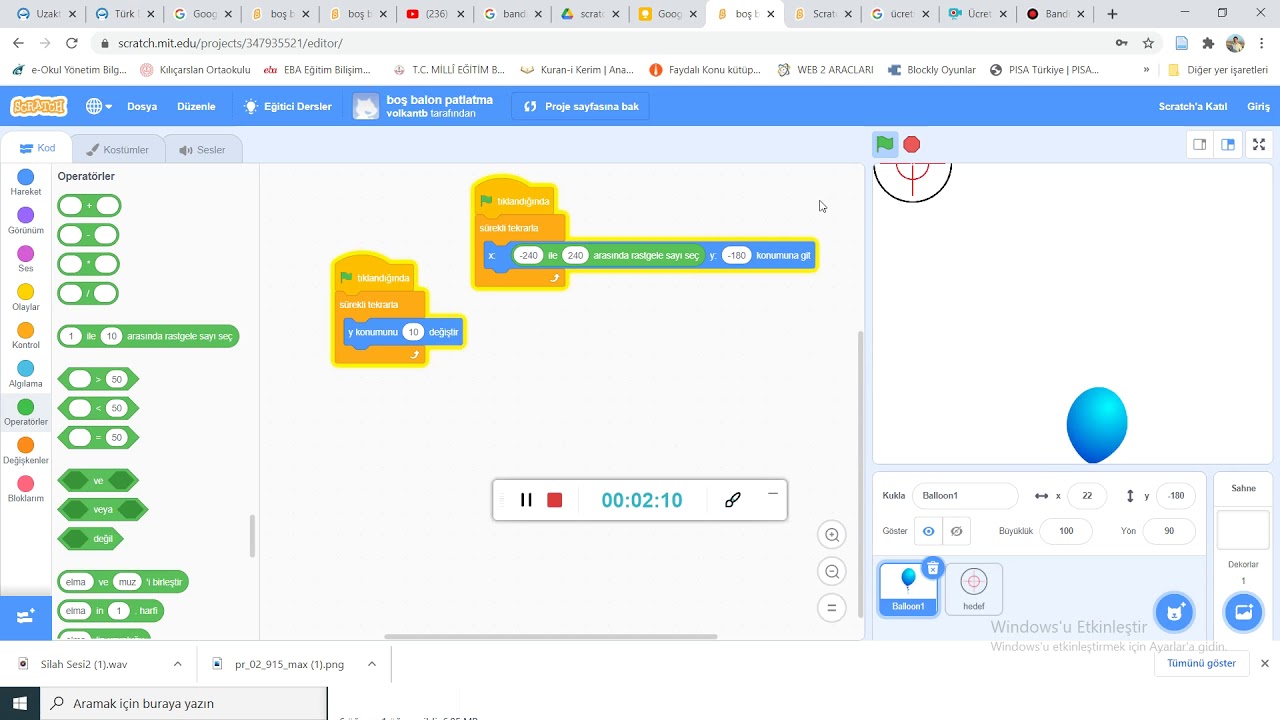The width and height of the screenshot is (1280, 720).
Task: Open the add extension button
Action: (26, 616)
